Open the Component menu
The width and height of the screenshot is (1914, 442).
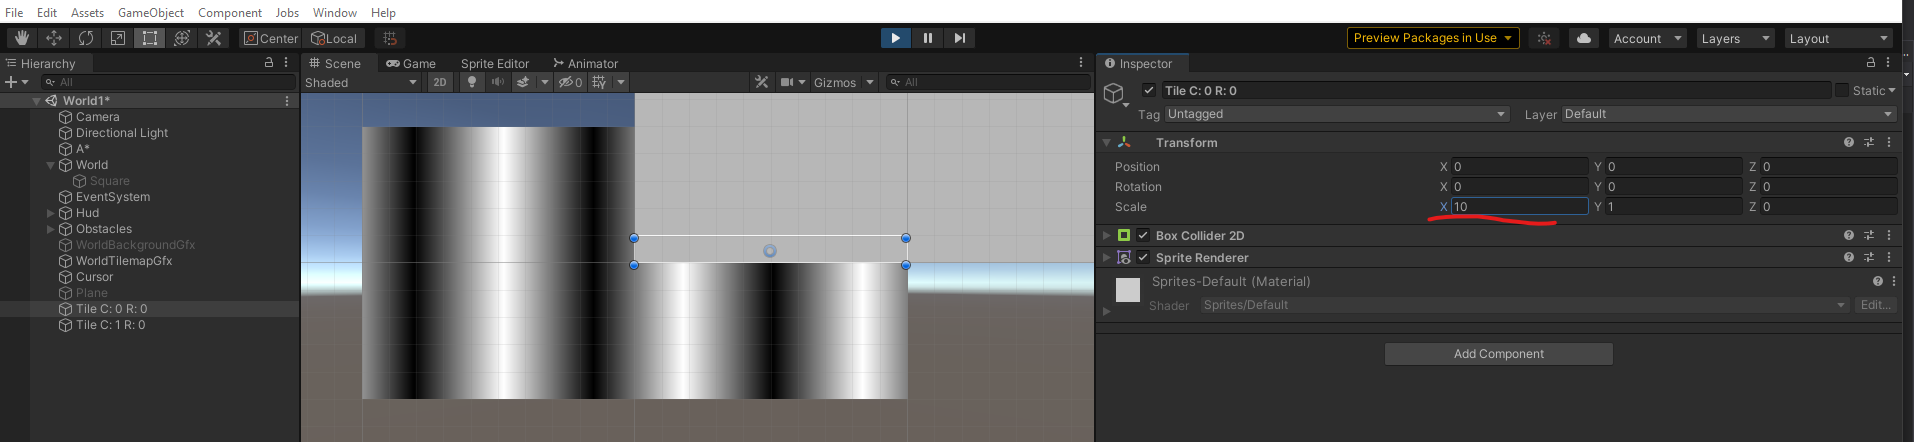(230, 12)
